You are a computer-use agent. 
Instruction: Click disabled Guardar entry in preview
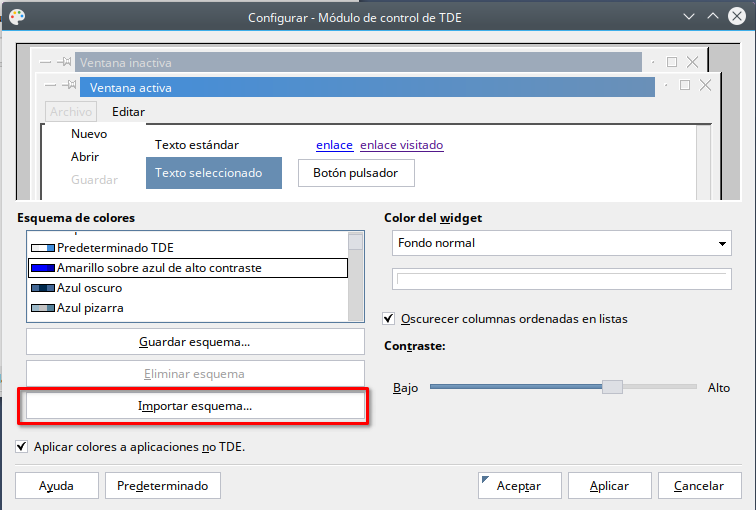click(94, 180)
